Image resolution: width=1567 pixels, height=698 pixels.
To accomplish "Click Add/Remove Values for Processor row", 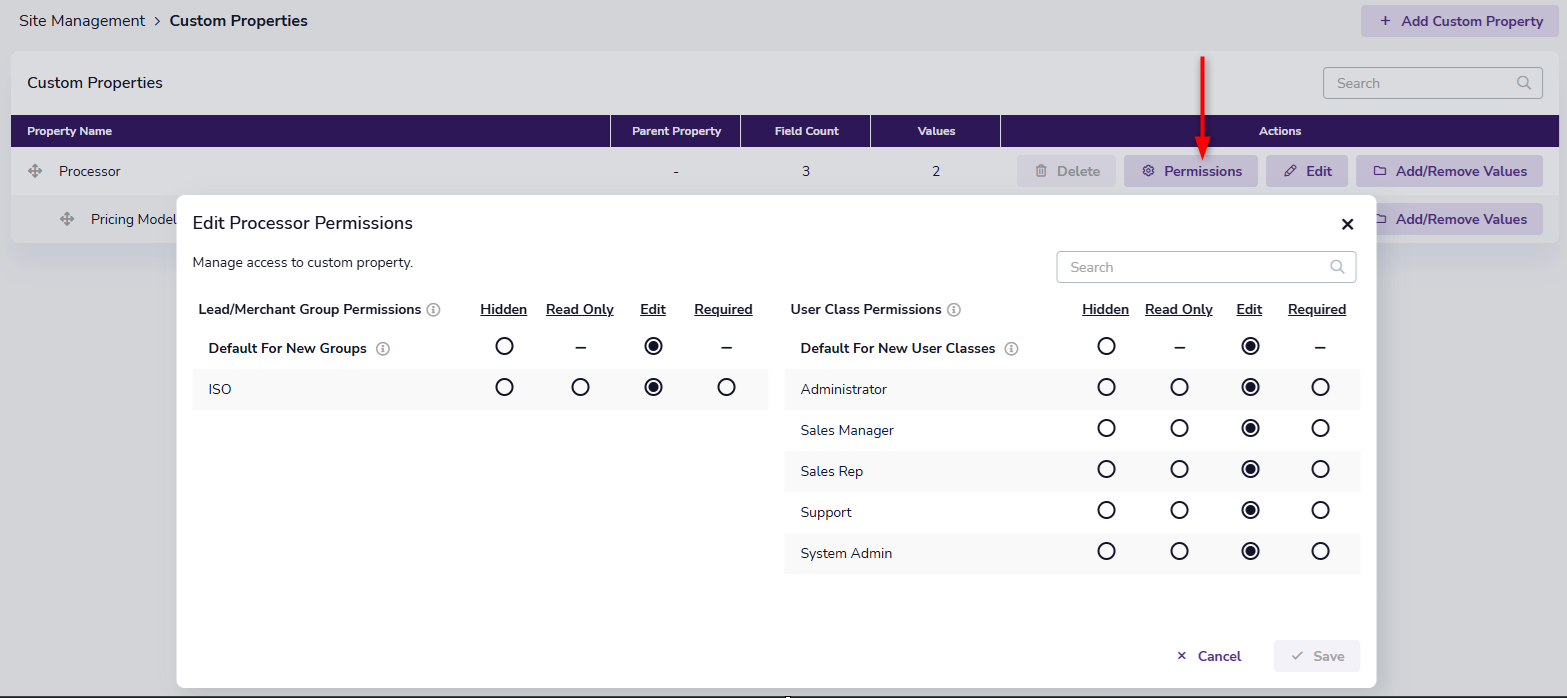I will (1449, 171).
